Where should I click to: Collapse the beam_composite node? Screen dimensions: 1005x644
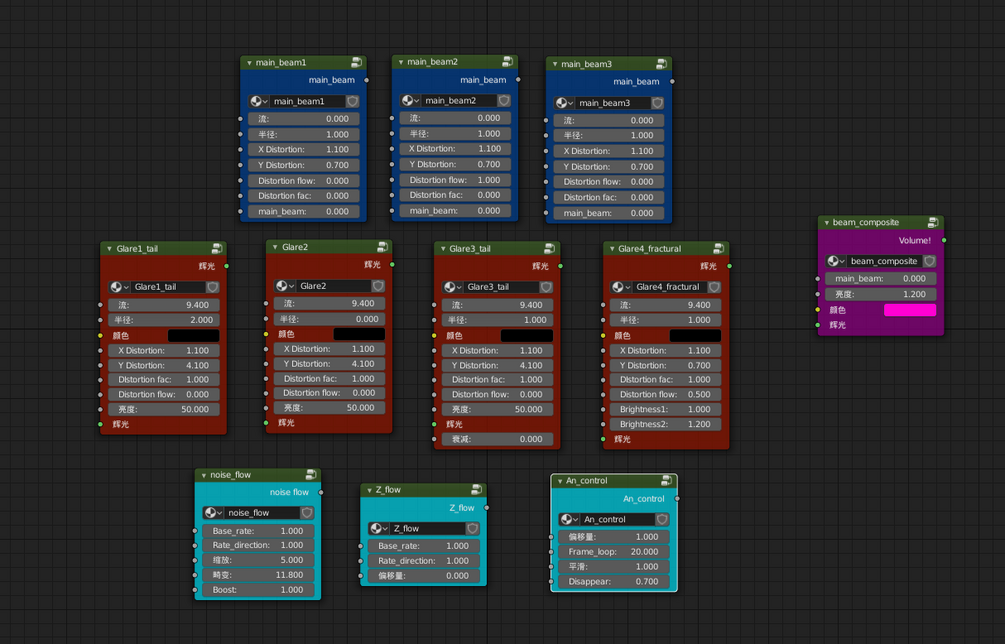pos(827,223)
